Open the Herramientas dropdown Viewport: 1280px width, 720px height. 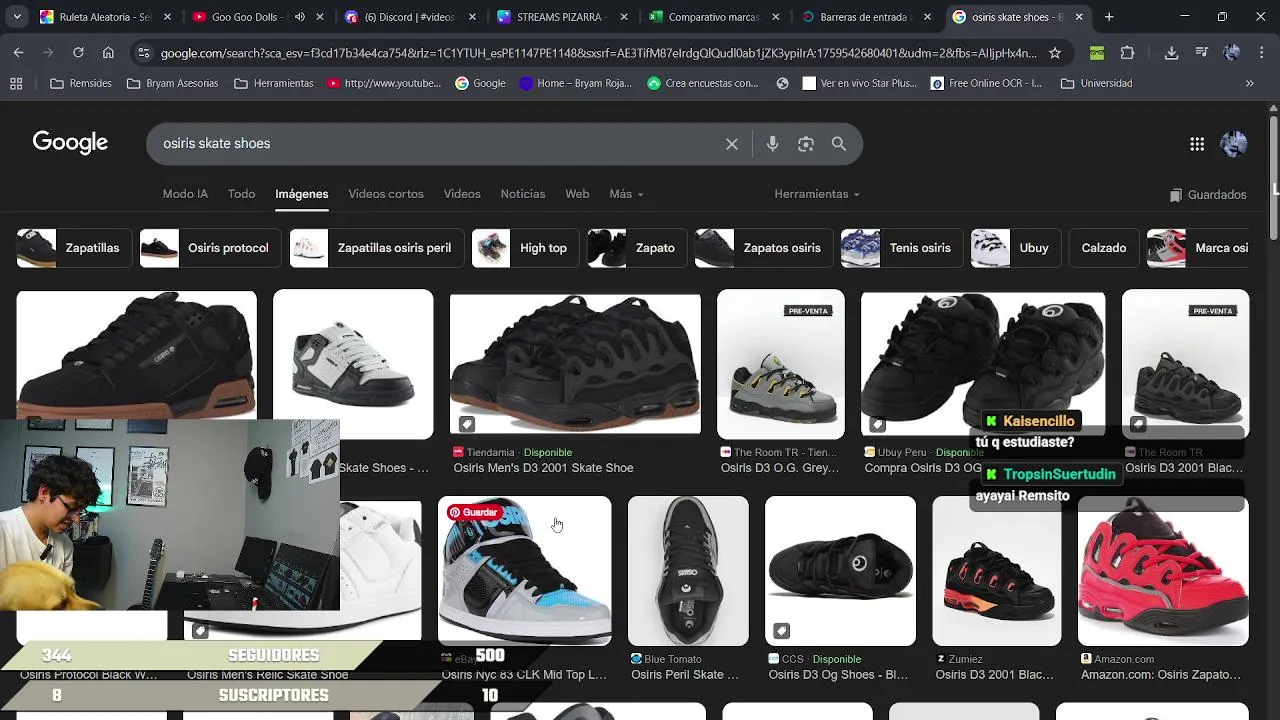click(x=816, y=194)
